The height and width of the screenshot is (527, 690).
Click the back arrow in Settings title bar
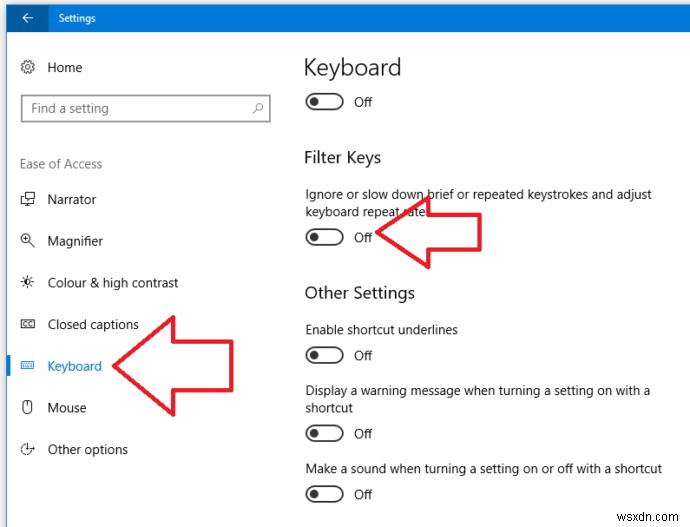tap(28, 18)
